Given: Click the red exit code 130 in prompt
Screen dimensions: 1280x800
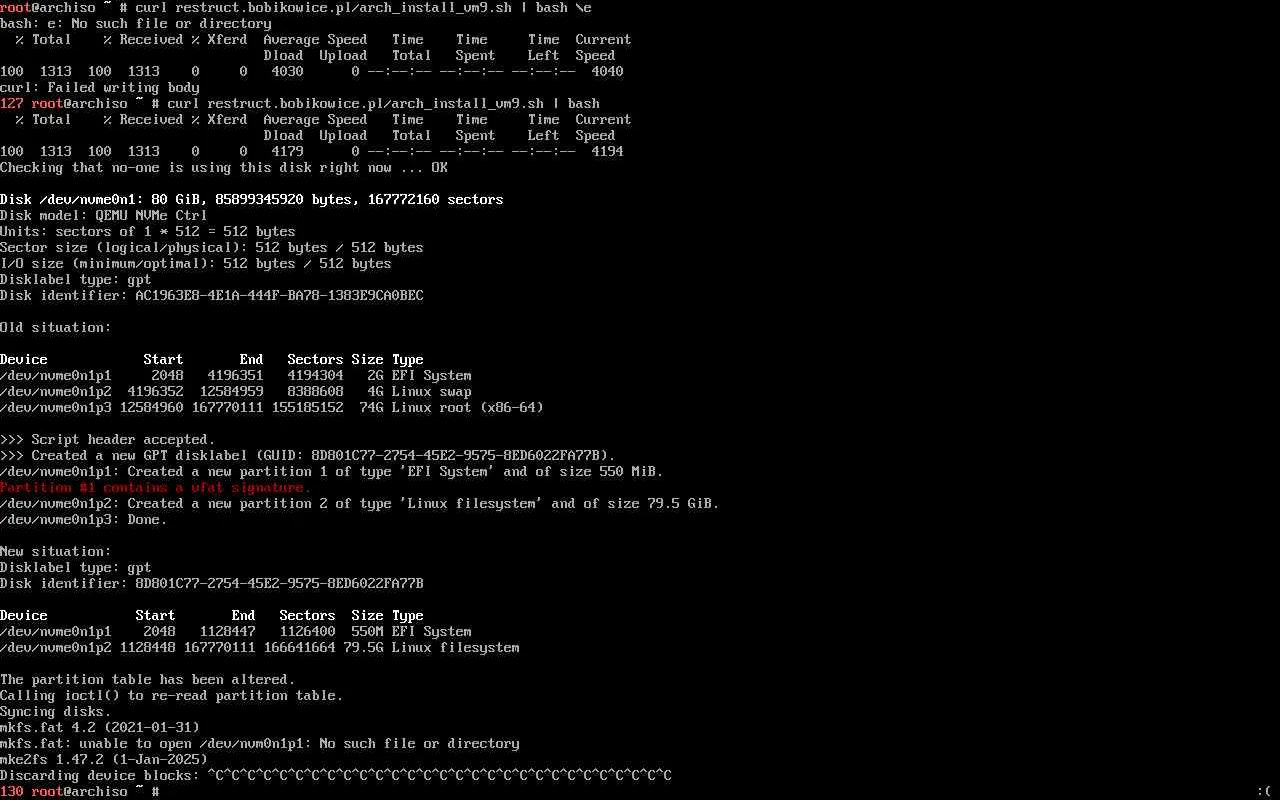Looking at the screenshot, I should coord(12,791).
